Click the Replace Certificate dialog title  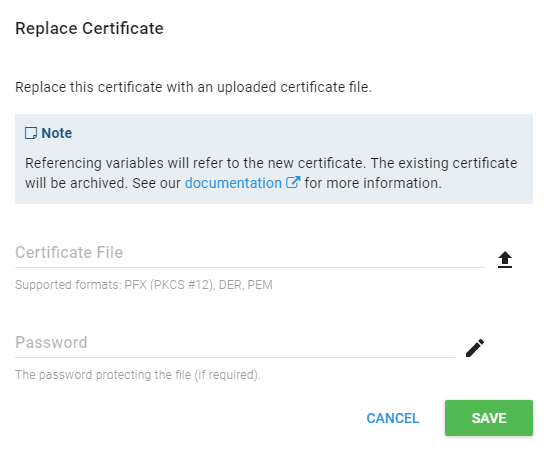pos(89,28)
